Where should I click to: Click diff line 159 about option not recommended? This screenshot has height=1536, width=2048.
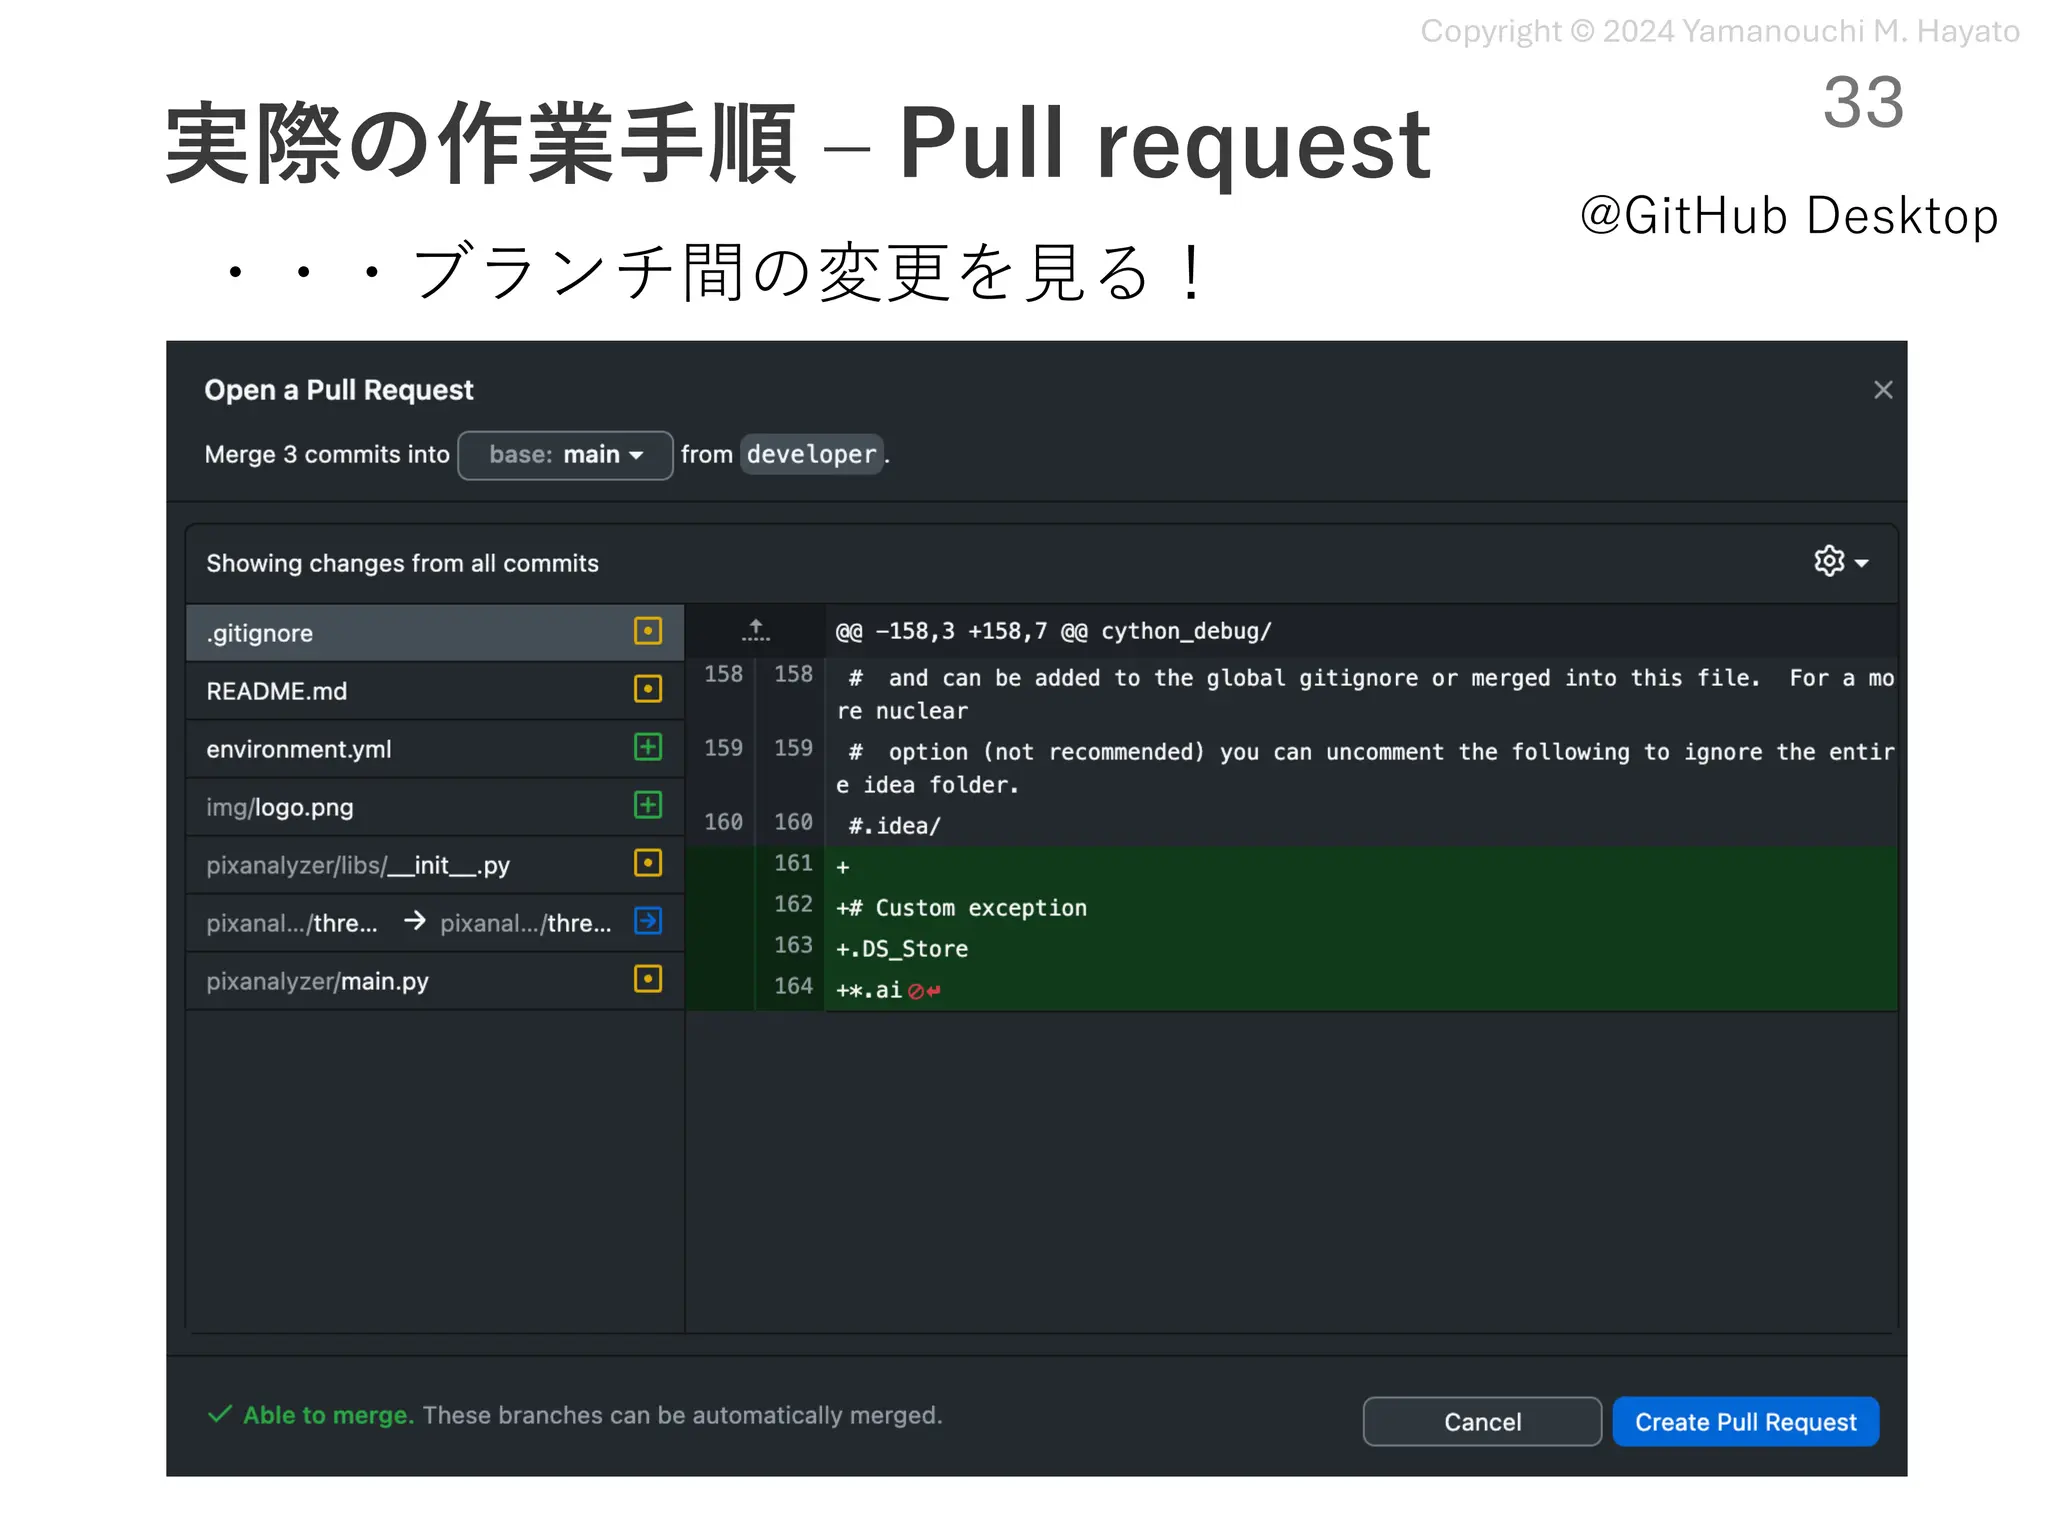pyautogui.click(x=1292, y=768)
